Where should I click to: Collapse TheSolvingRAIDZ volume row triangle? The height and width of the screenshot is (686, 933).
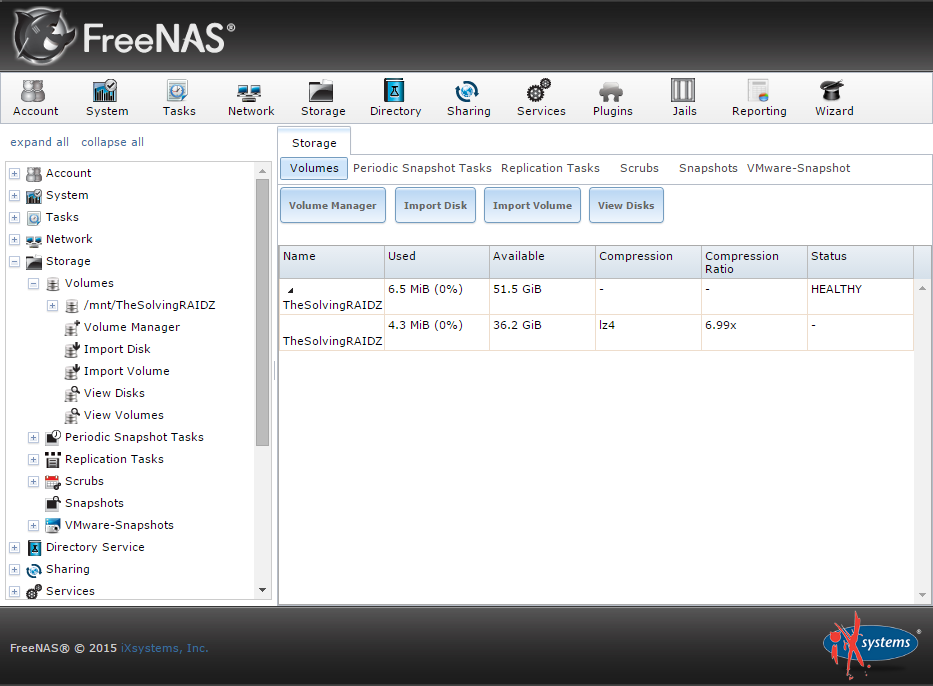click(290, 290)
